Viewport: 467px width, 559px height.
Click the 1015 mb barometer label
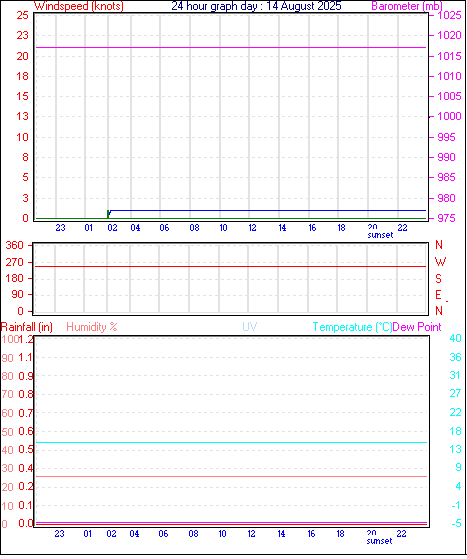449,56
